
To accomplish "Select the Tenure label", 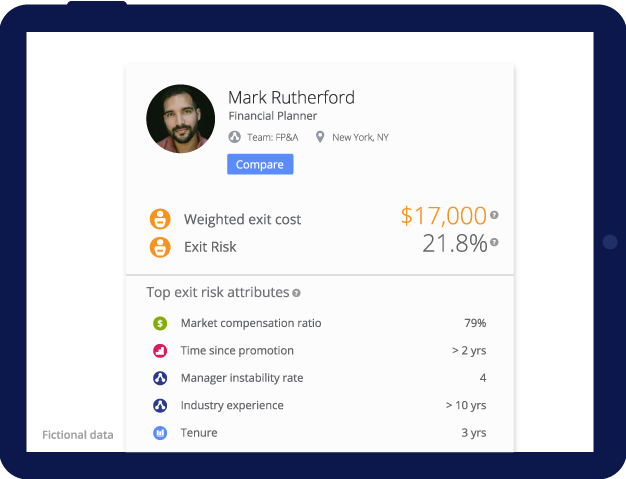I will point(199,433).
